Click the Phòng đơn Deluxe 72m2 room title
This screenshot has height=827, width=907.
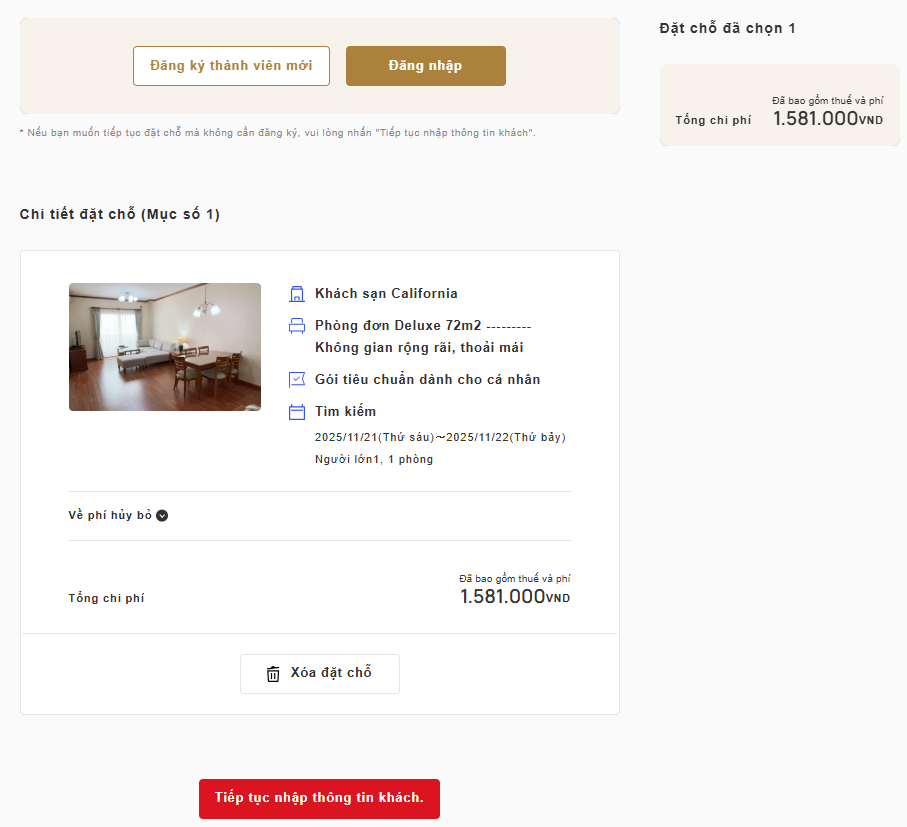pyautogui.click(x=398, y=326)
